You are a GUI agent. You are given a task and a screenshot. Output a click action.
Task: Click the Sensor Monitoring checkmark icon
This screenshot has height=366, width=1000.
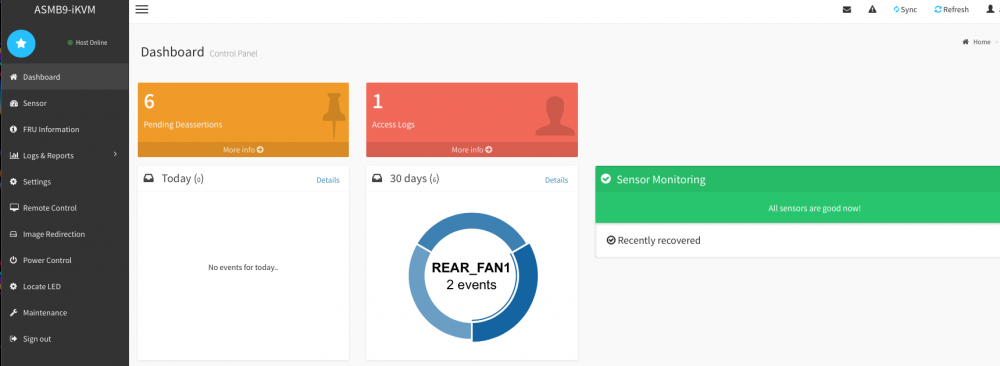[x=606, y=179]
